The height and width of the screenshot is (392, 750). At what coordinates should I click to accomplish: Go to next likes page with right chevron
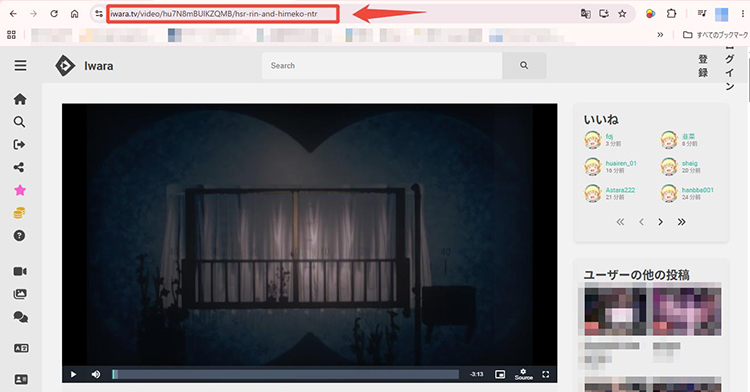tap(661, 222)
